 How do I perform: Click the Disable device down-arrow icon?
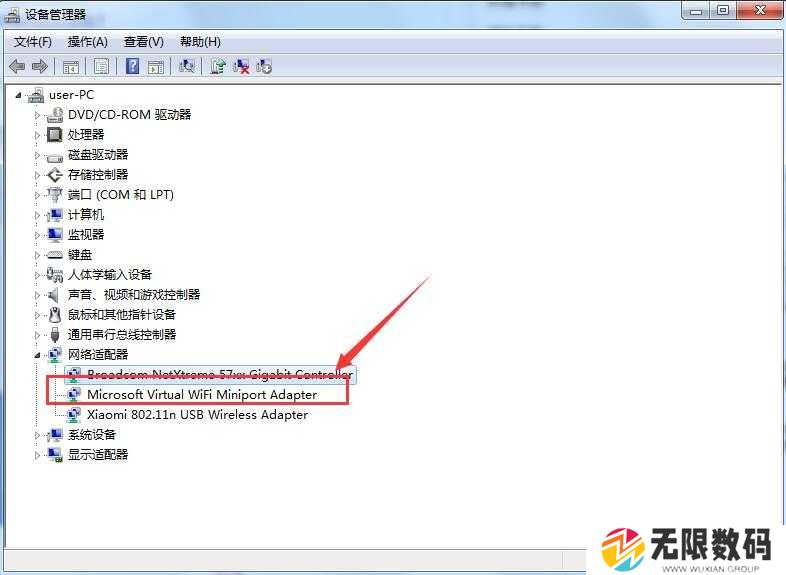click(264, 66)
